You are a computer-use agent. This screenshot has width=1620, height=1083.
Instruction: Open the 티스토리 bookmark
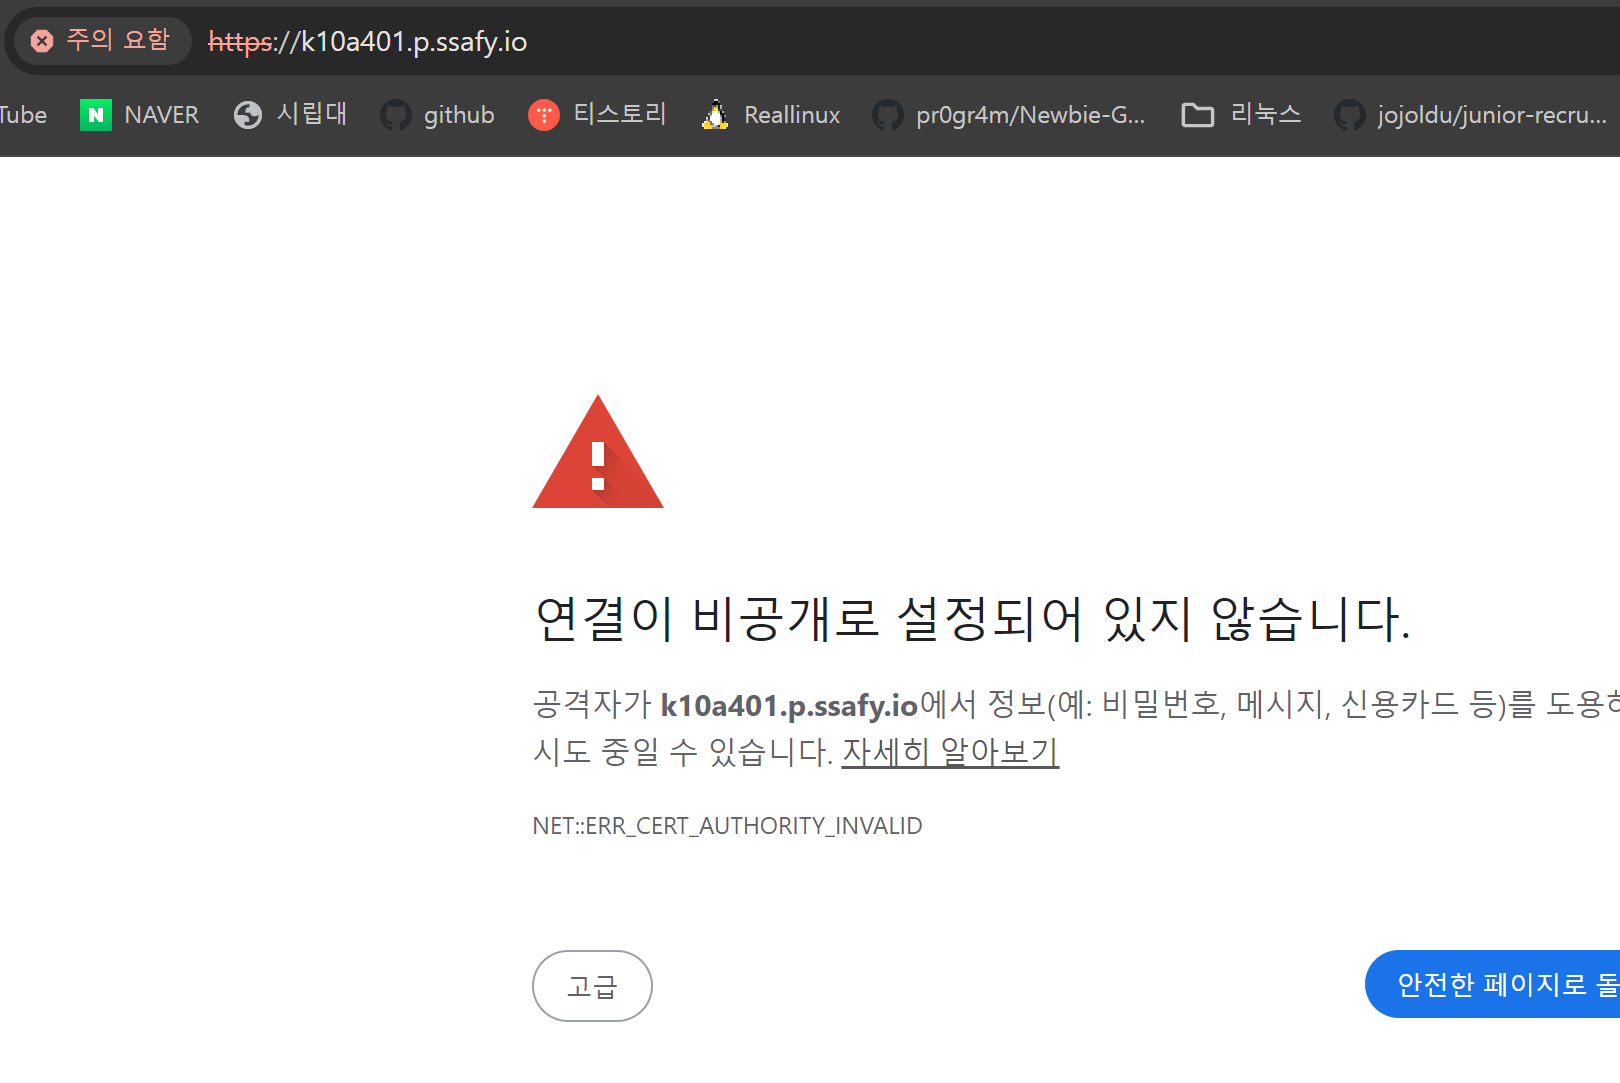(597, 114)
